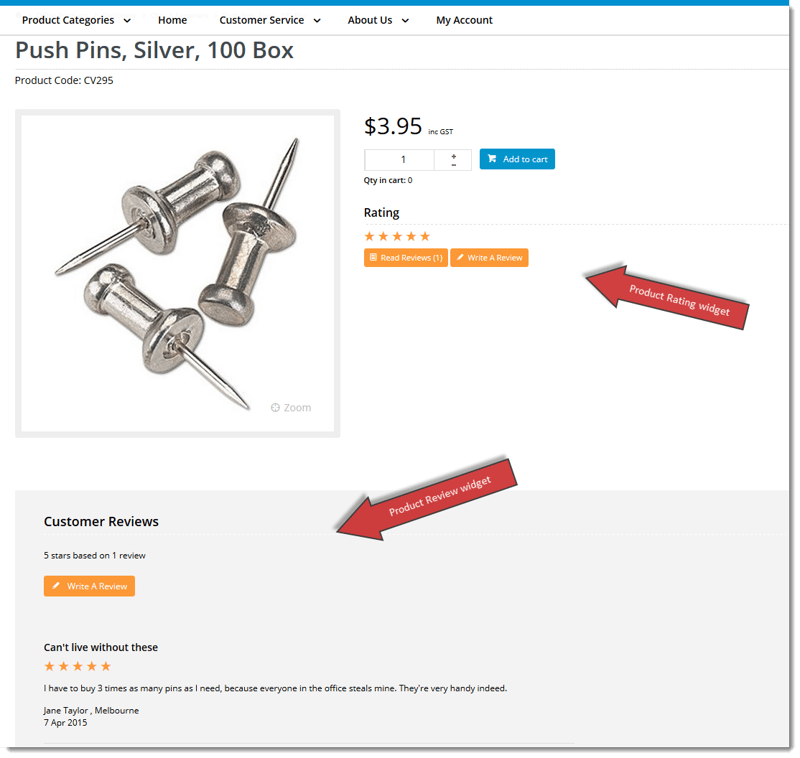Click the Add to cart button
The image size is (800, 758).
pos(517,159)
